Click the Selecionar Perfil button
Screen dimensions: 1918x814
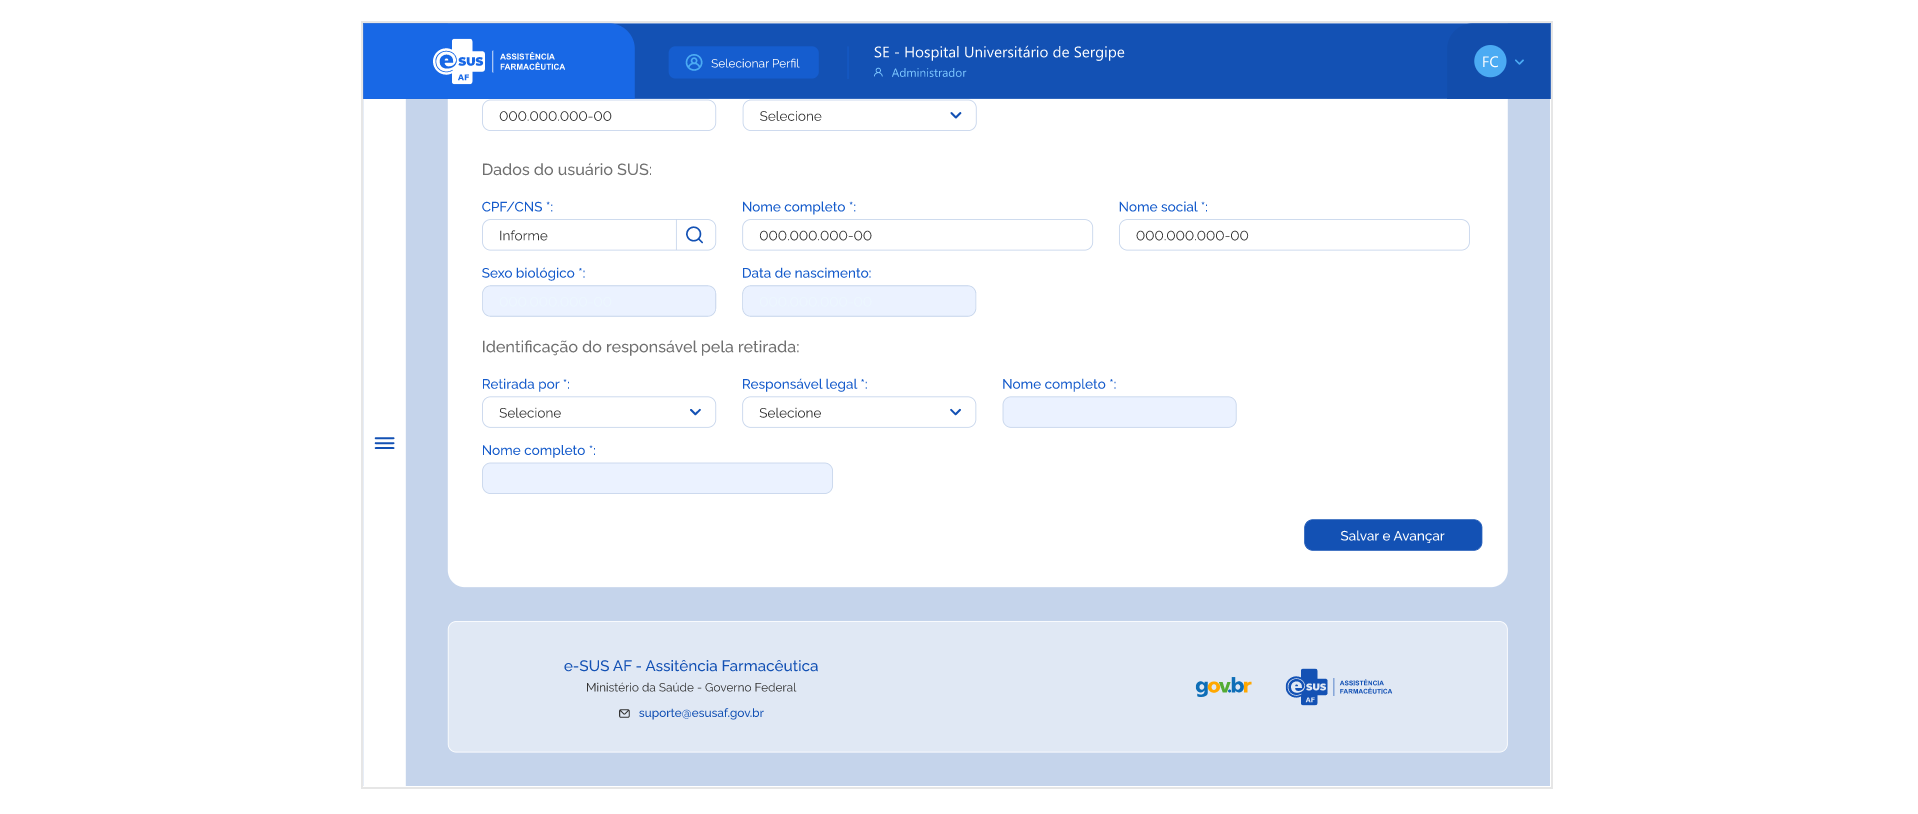tap(743, 63)
